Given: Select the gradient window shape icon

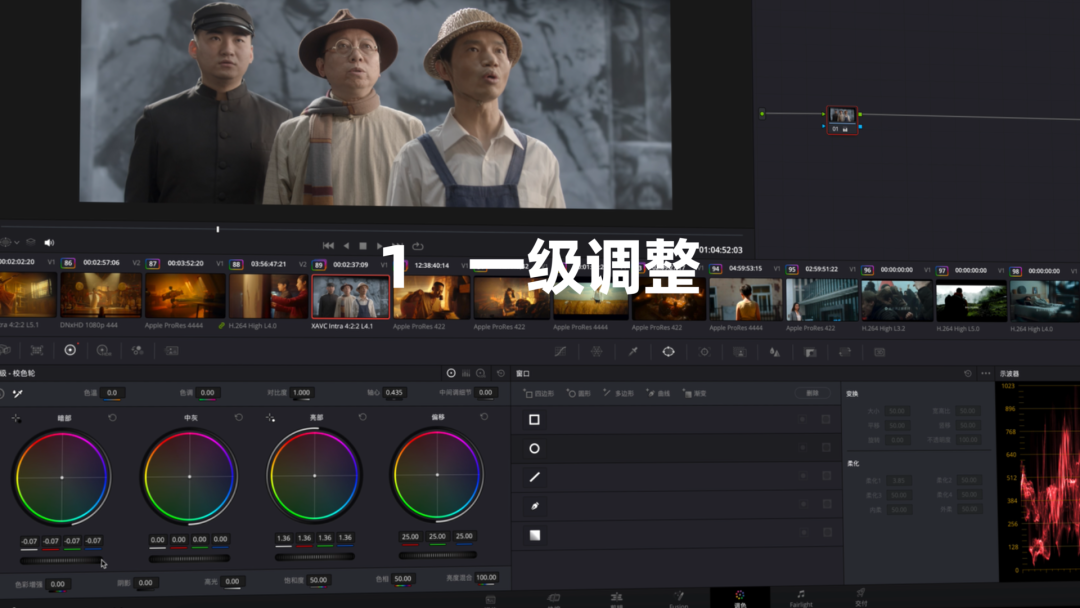Looking at the screenshot, I should pos(535,535).
